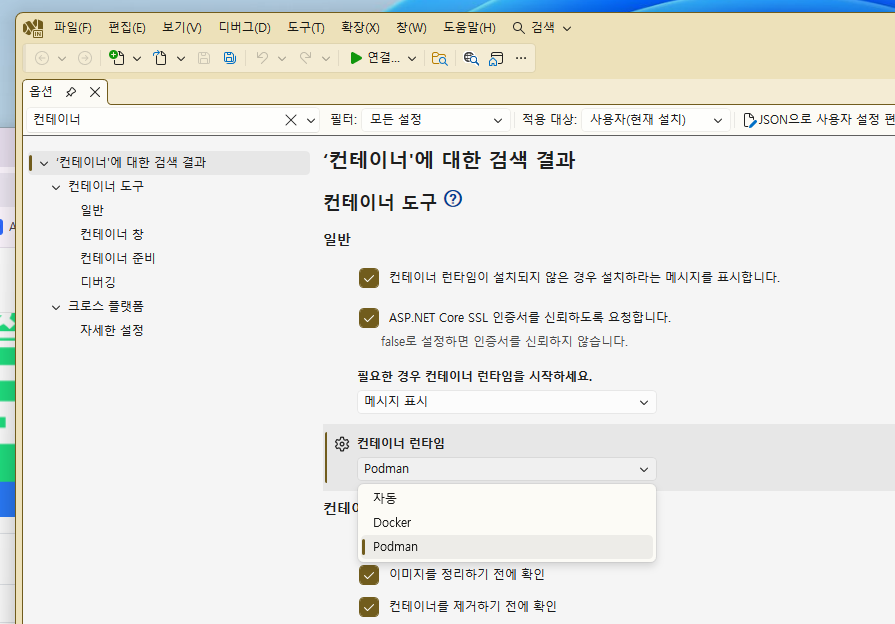Click the open file icon in toolbar
The width and height of the screenshot is (895, 624).
(160, 58)
